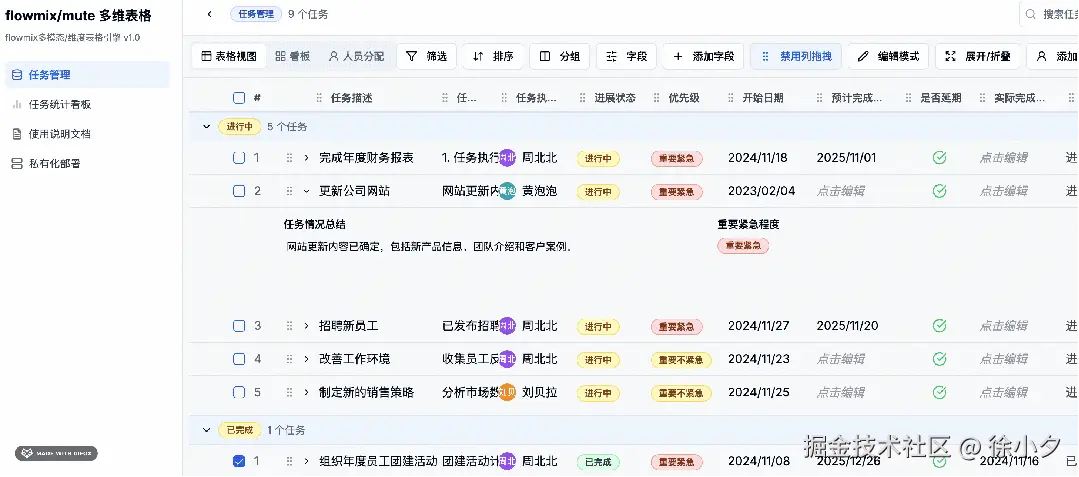Click green check icon in 招聘新员工 row
This screenshot has height=477, width=1079.
click(x=939, y=326)
